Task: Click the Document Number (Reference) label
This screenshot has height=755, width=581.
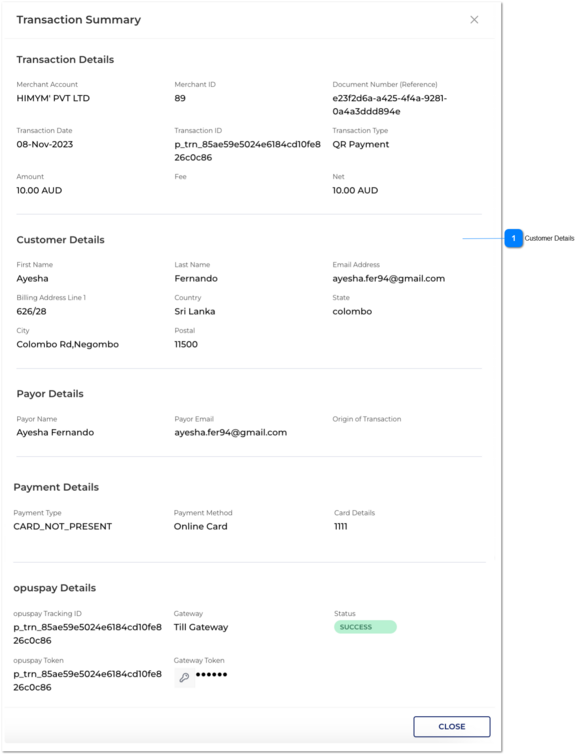Action: (385, 84)
